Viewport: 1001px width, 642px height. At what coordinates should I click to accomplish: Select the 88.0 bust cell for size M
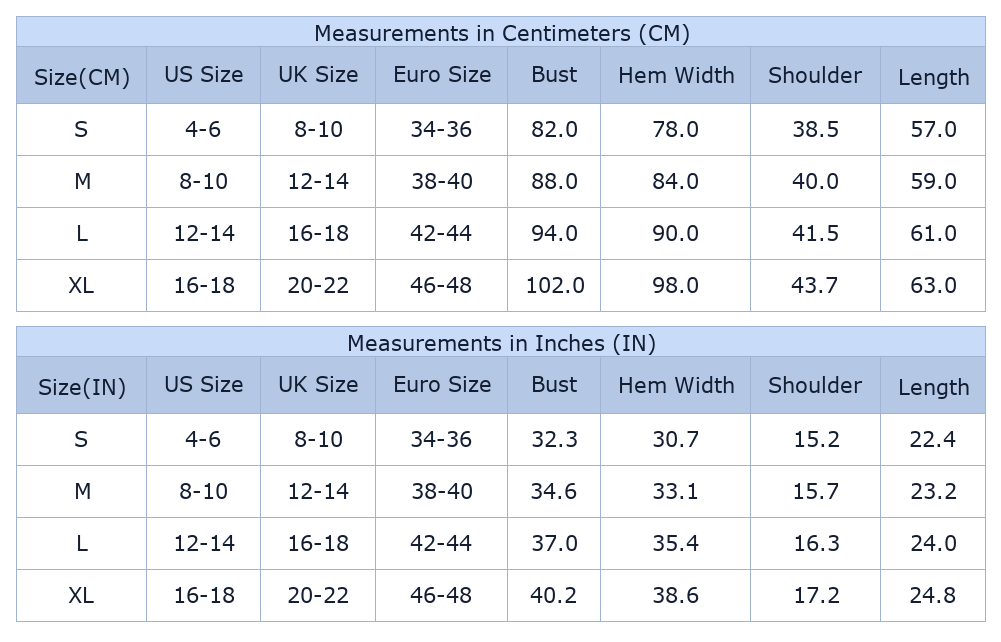554,181
